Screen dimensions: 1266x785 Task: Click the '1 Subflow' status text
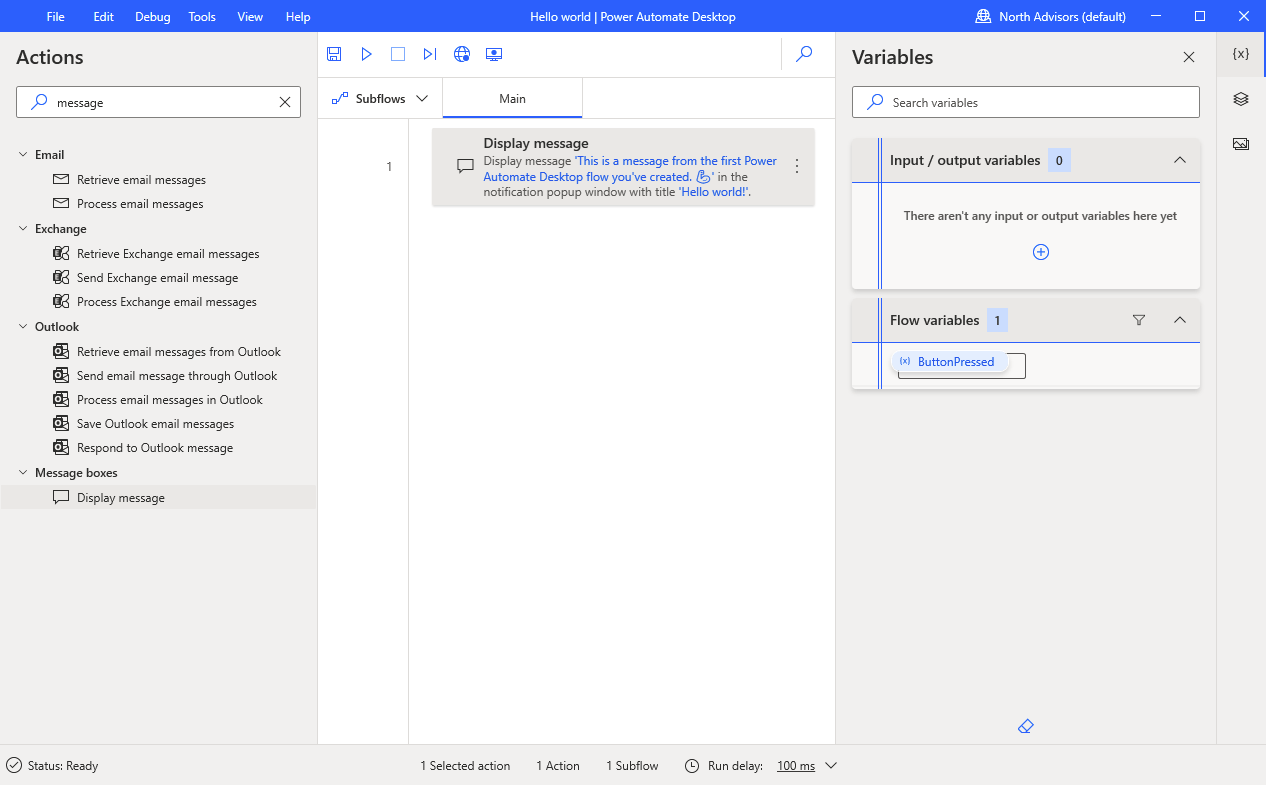click(632, 766)
